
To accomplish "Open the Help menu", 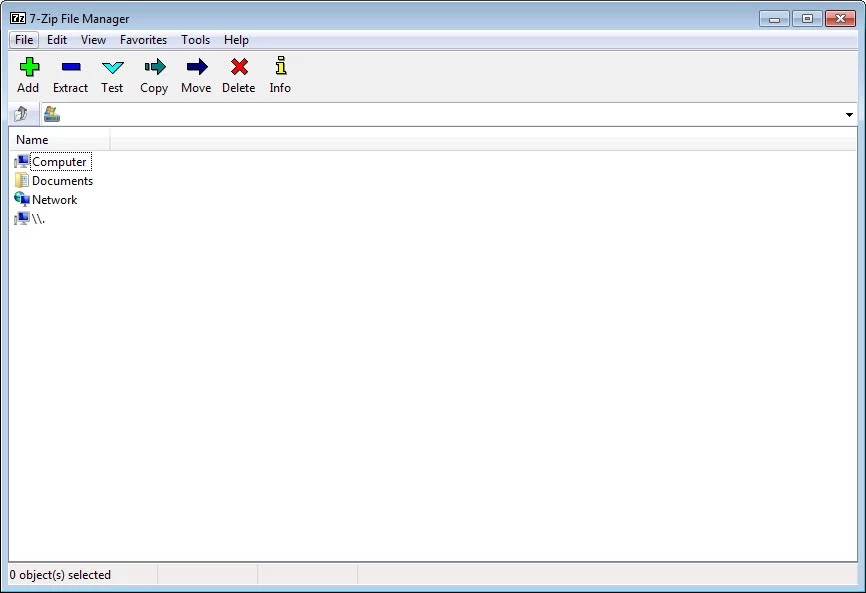I will (236, 40).
